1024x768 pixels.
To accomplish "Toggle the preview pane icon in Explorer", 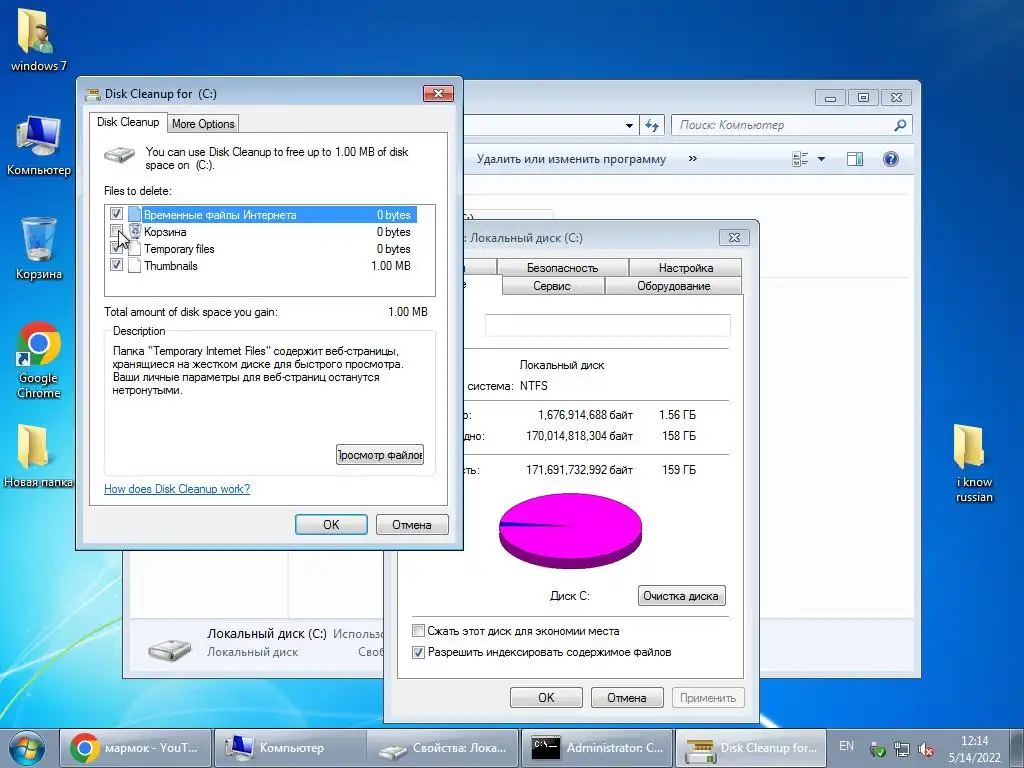I will [x=855, y=159].
